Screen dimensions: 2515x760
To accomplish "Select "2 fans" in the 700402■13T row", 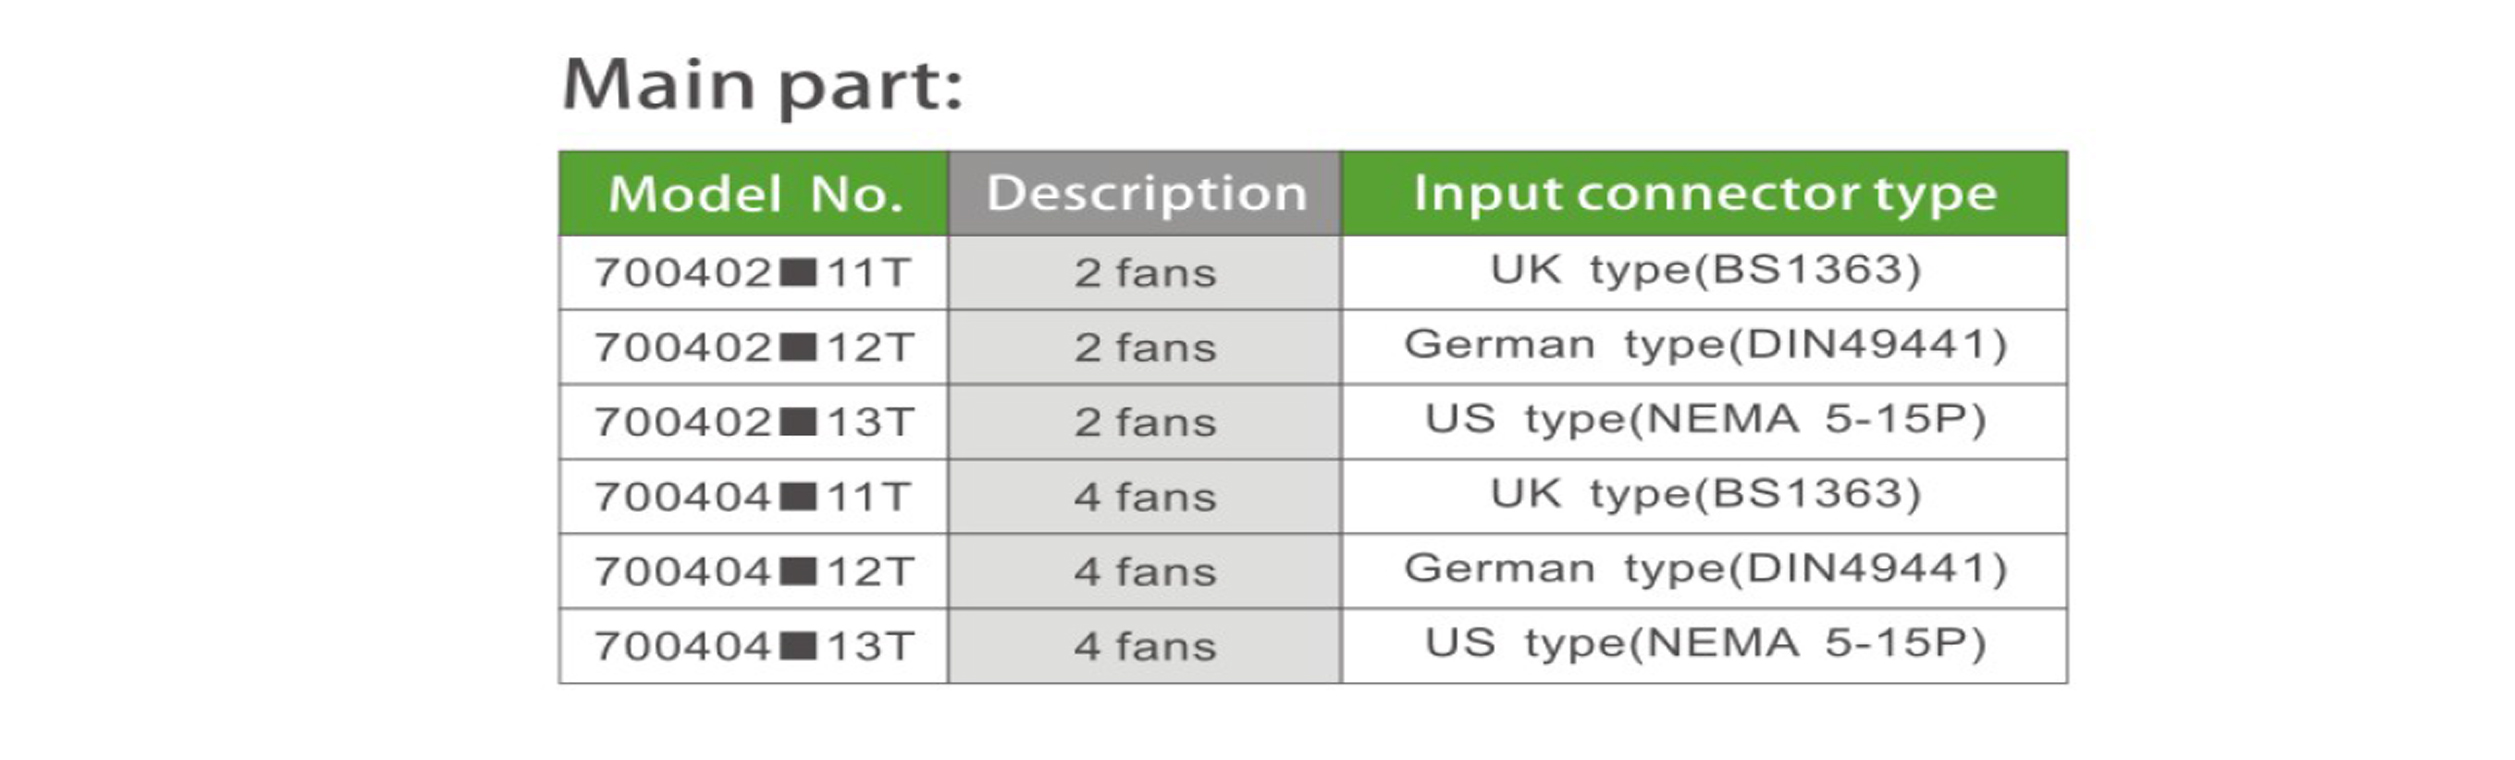I will coord(1146,422).
